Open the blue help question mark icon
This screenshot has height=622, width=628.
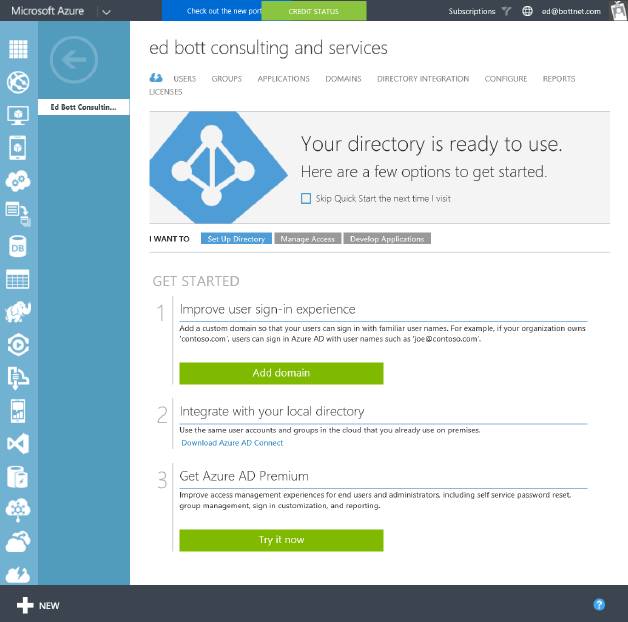pyautogui.click(x=599, y=604)
